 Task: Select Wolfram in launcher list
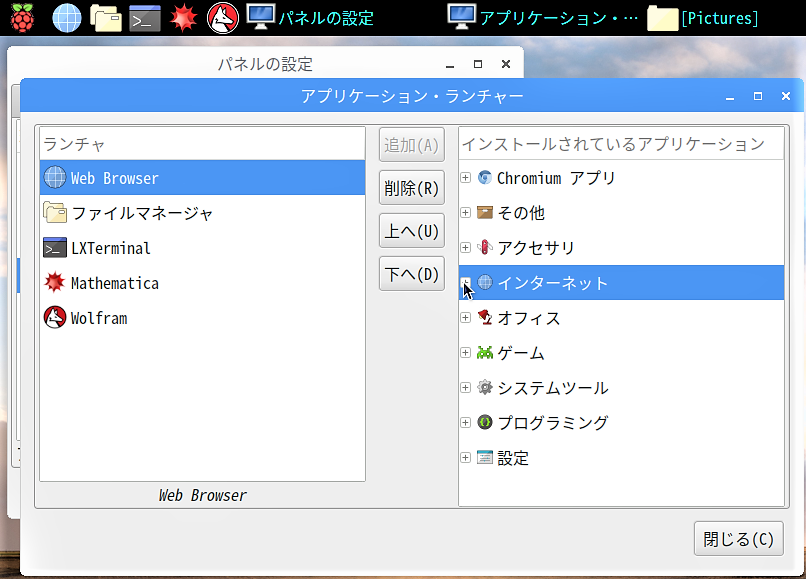[x=203, y=317]
